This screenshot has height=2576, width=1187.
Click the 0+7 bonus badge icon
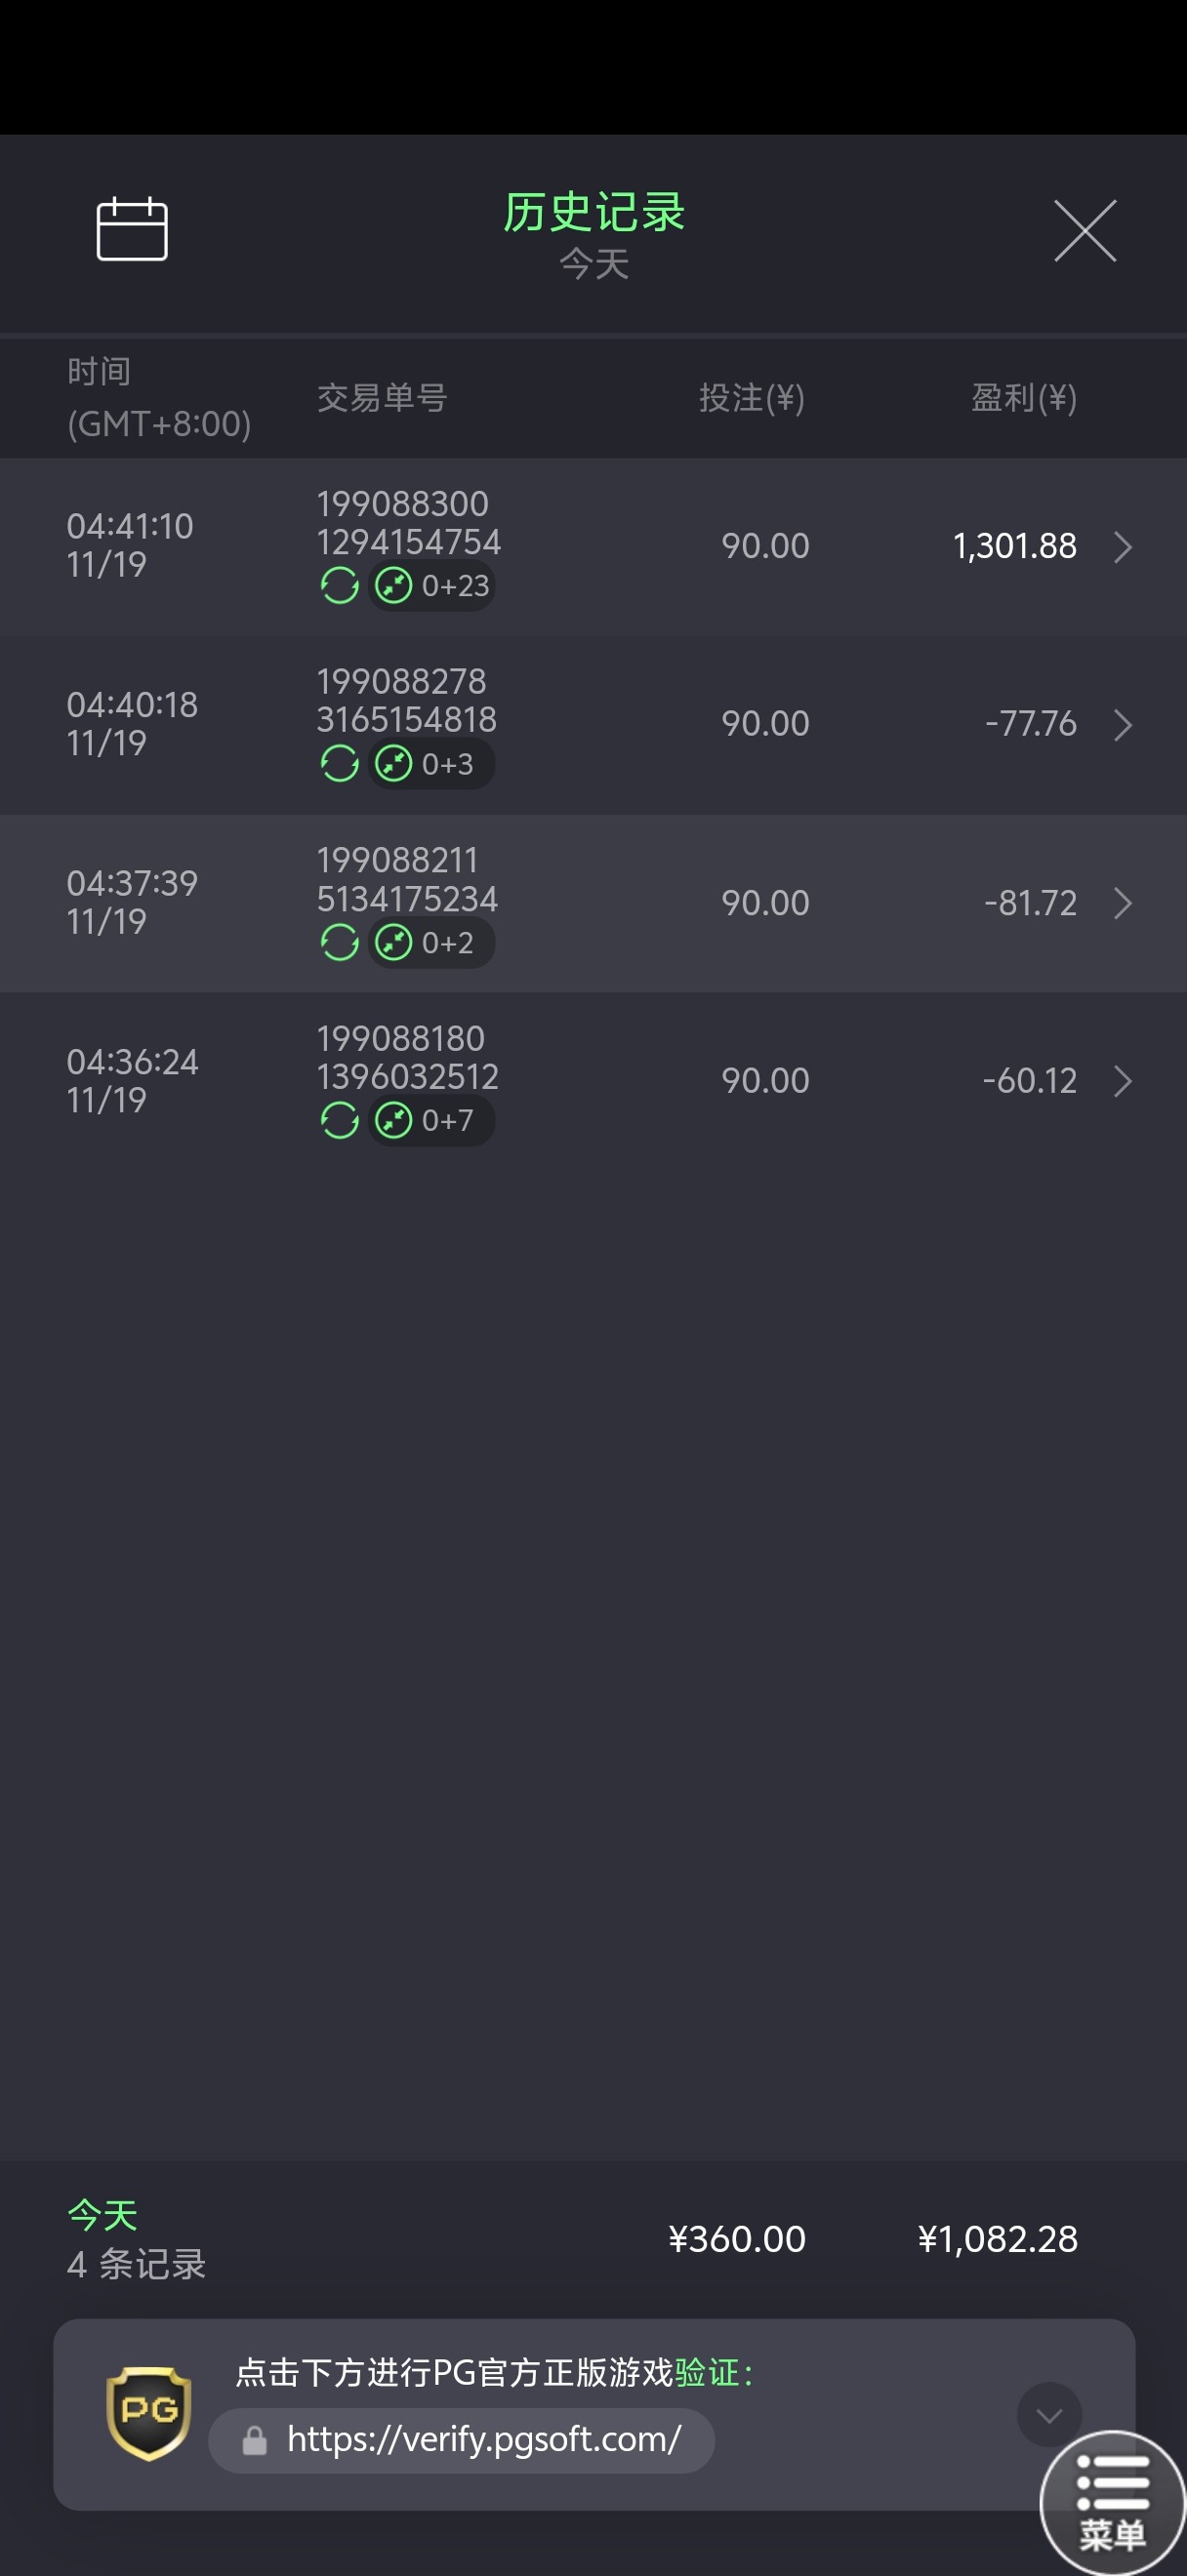393,1120
